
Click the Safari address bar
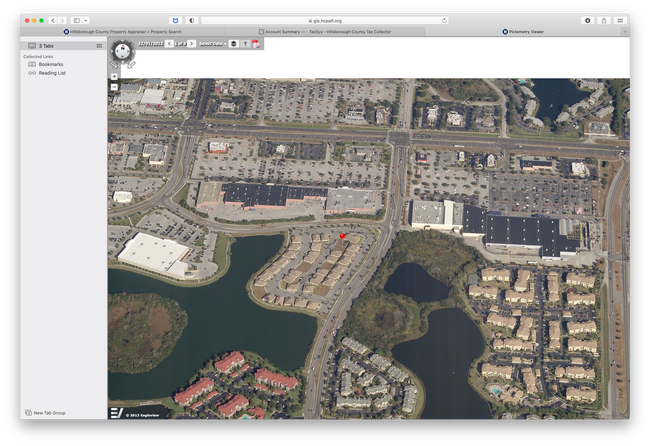[325, 20]
